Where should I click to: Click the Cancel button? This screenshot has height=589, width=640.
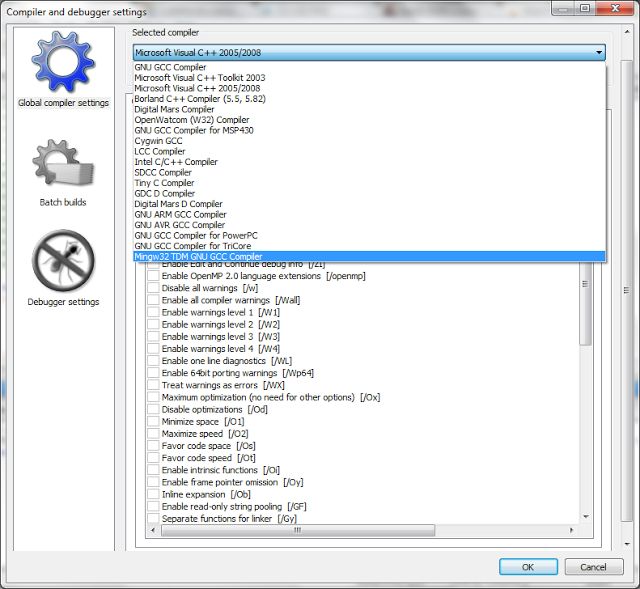click(x=593, y=567)
